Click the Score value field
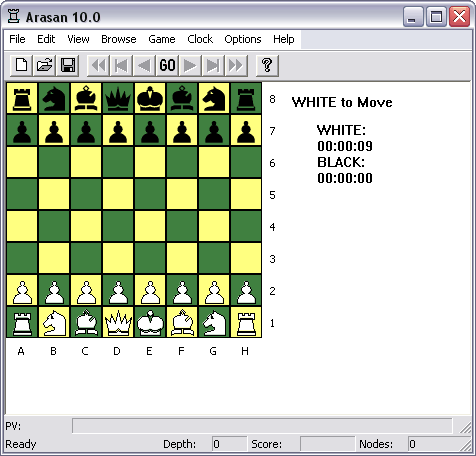Screen dimensions: 476x456 coord(327,444)
